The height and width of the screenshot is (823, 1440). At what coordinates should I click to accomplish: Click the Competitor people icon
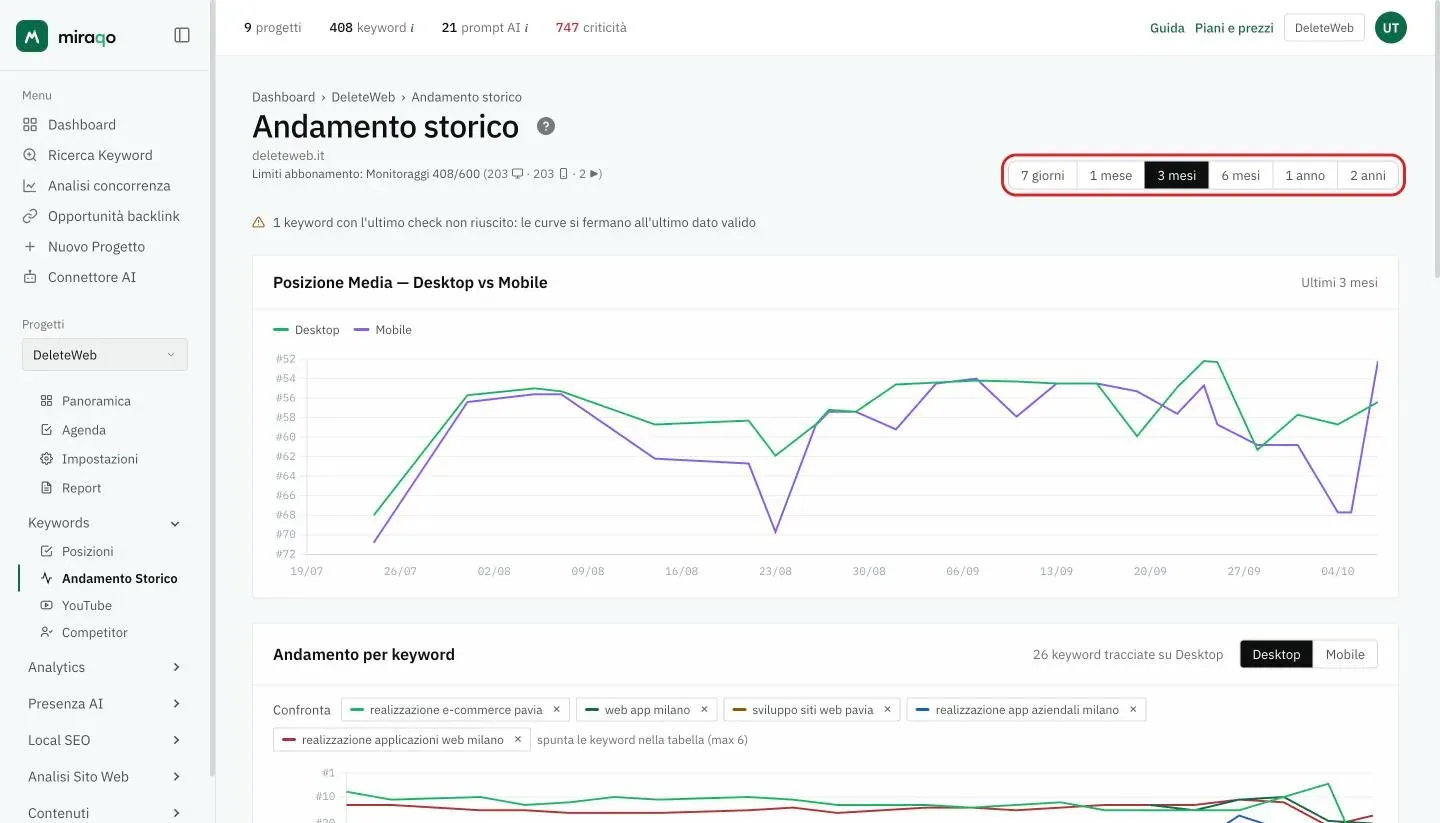click(x=46, y=632)
